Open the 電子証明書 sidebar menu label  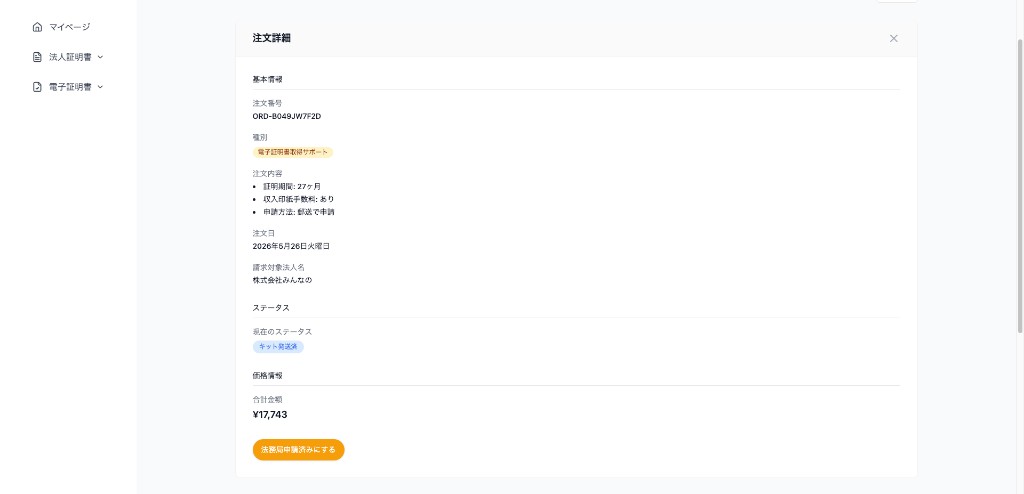point(70,87)
